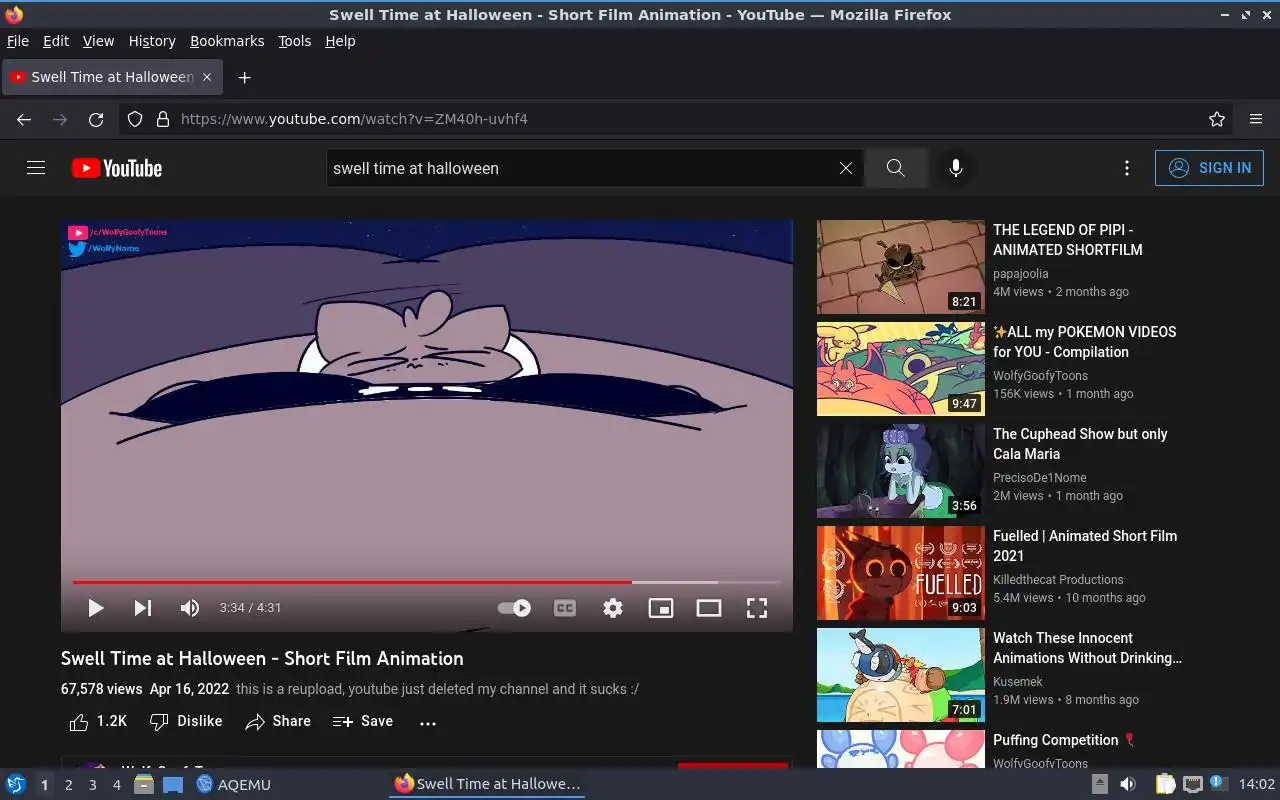Screen dimensions: 1280x800
Task: Open THE LEGEND OF PIPI thumbnail
Action: click(901, 267)
